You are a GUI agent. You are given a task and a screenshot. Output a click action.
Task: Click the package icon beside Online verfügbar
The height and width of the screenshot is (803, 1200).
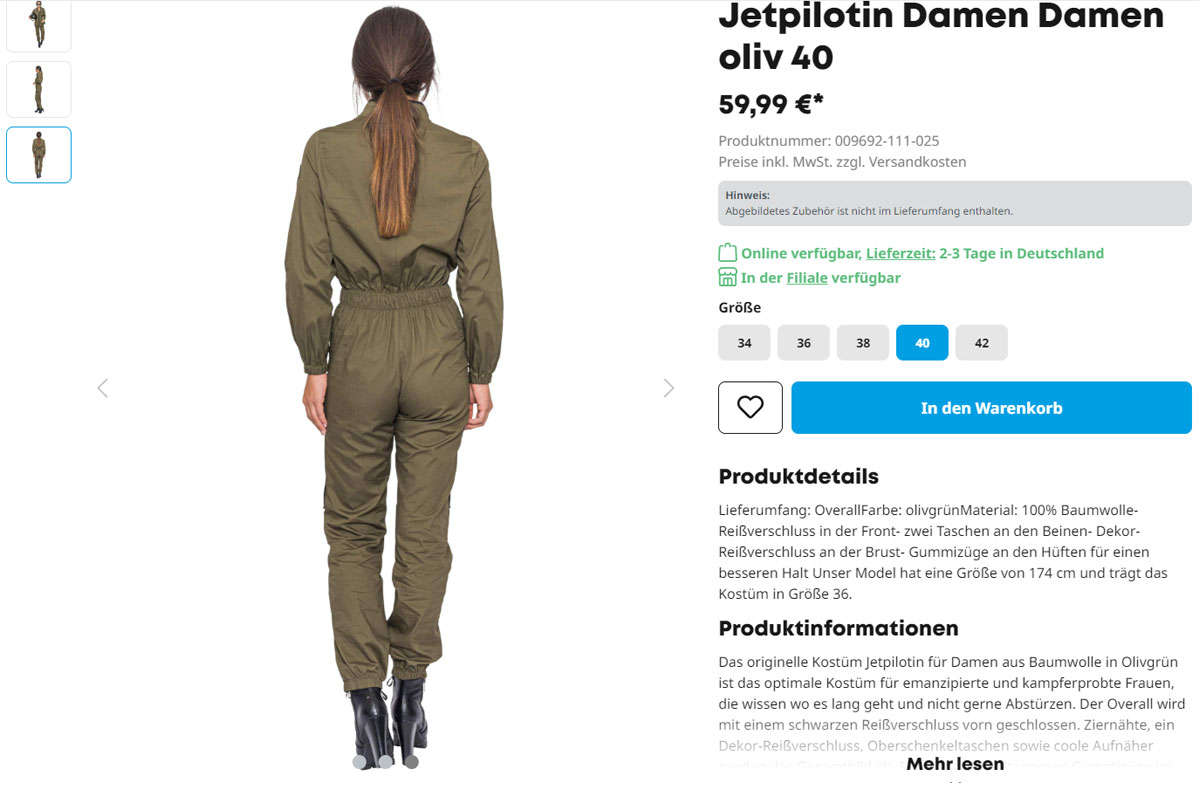(727, 253)
